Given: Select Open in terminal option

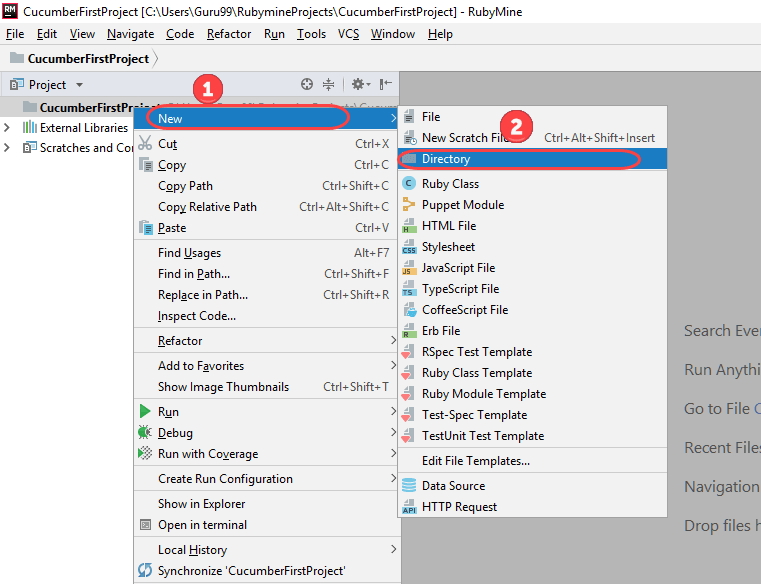Looking at the screenshot, I should click(x=202, y=525).
